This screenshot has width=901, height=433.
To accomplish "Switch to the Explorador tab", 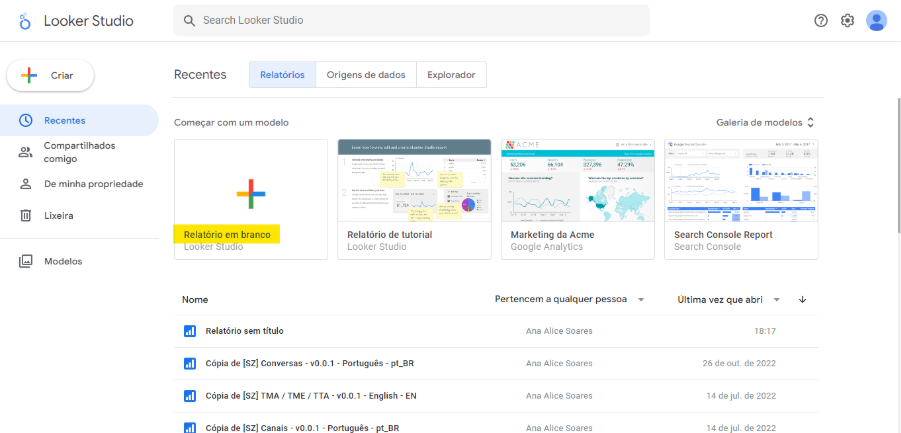I will 451,75.
